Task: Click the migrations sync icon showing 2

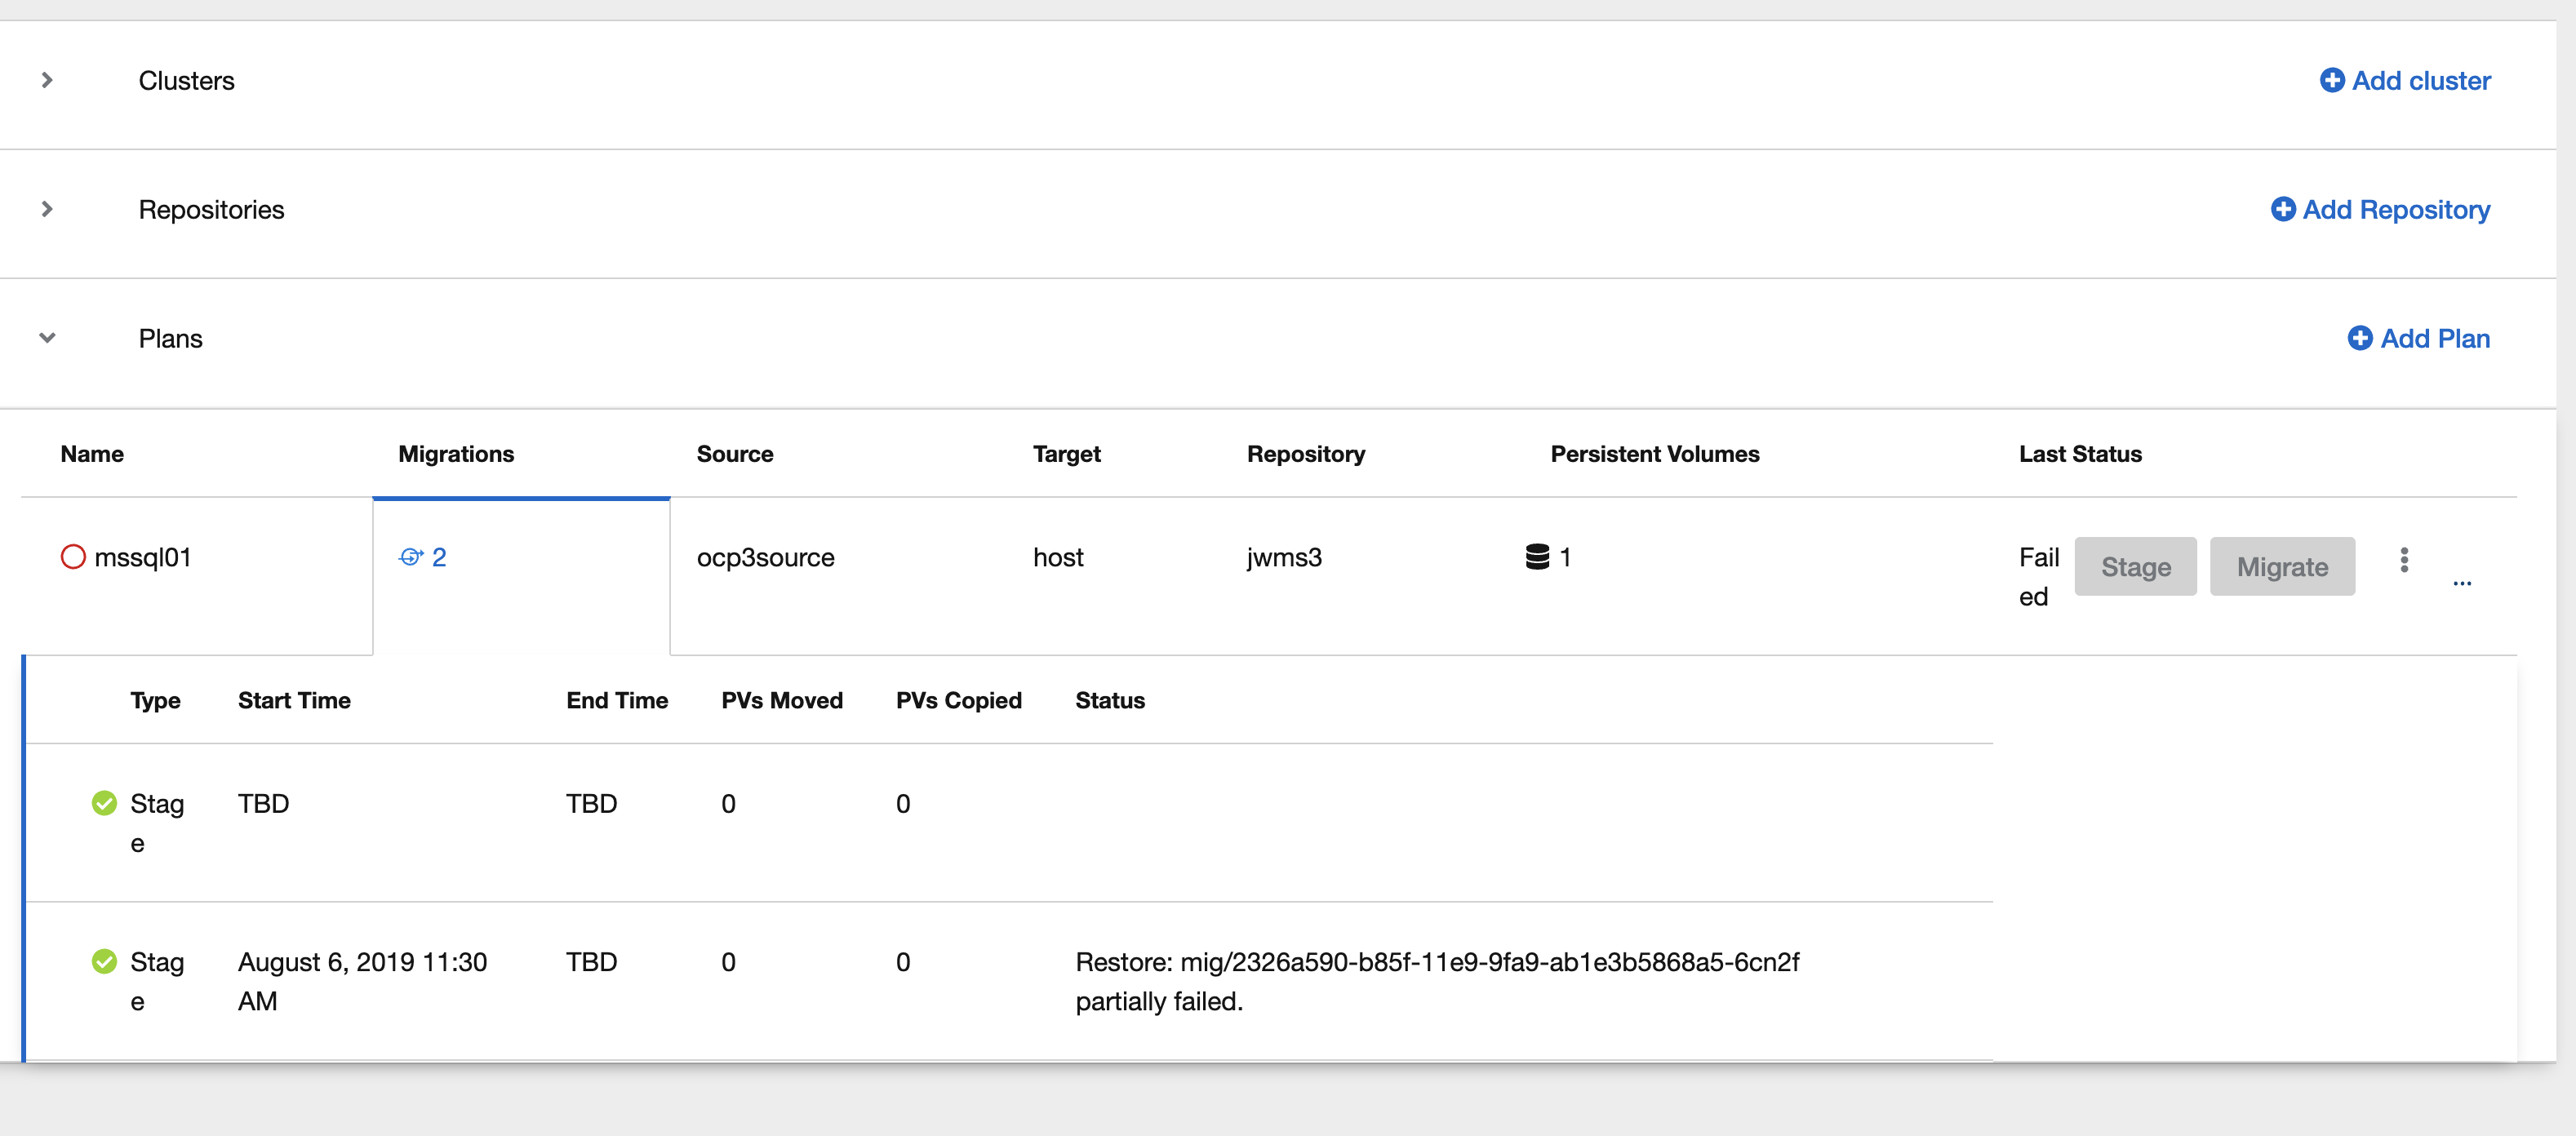Action: [424, 557]
